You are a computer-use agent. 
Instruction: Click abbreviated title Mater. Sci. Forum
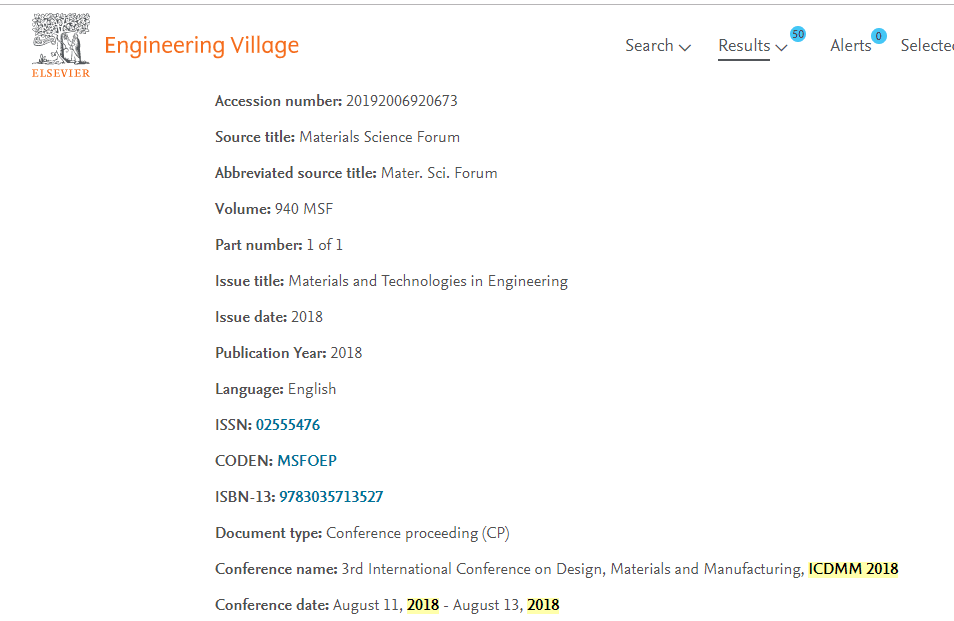pyautogui.click(x=439, y=173)
